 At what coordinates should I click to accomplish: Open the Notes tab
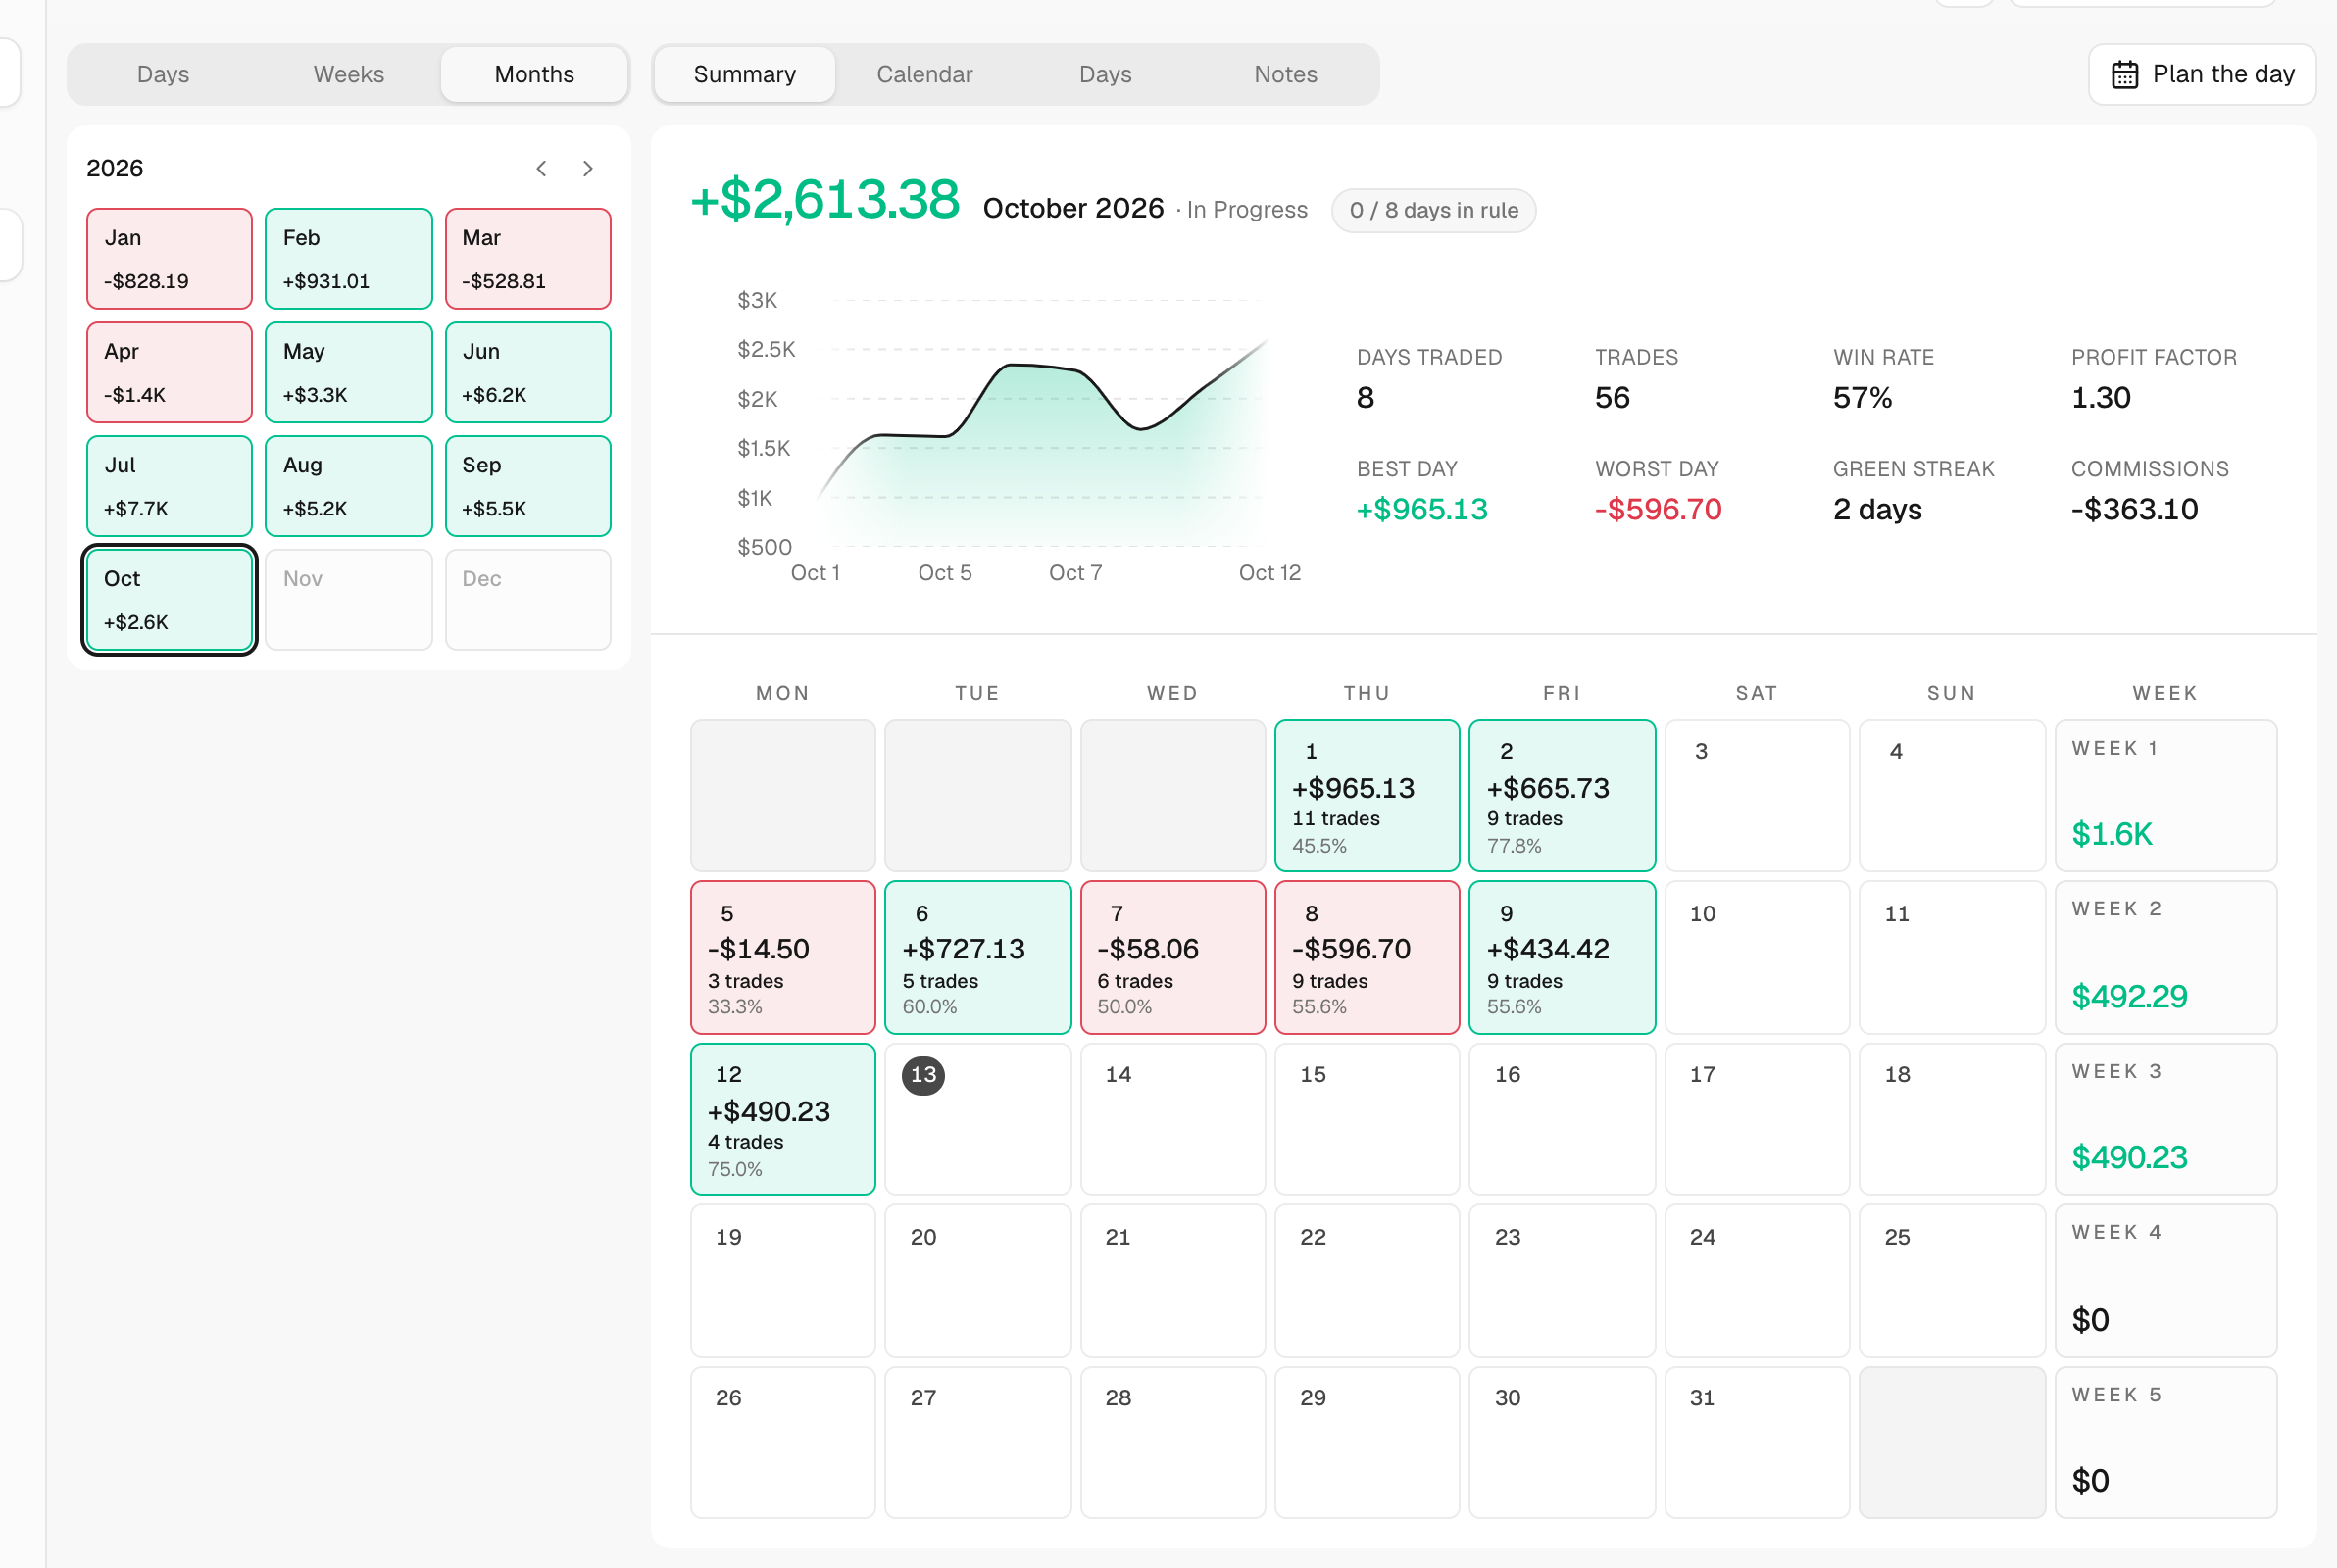(1286, 75)
